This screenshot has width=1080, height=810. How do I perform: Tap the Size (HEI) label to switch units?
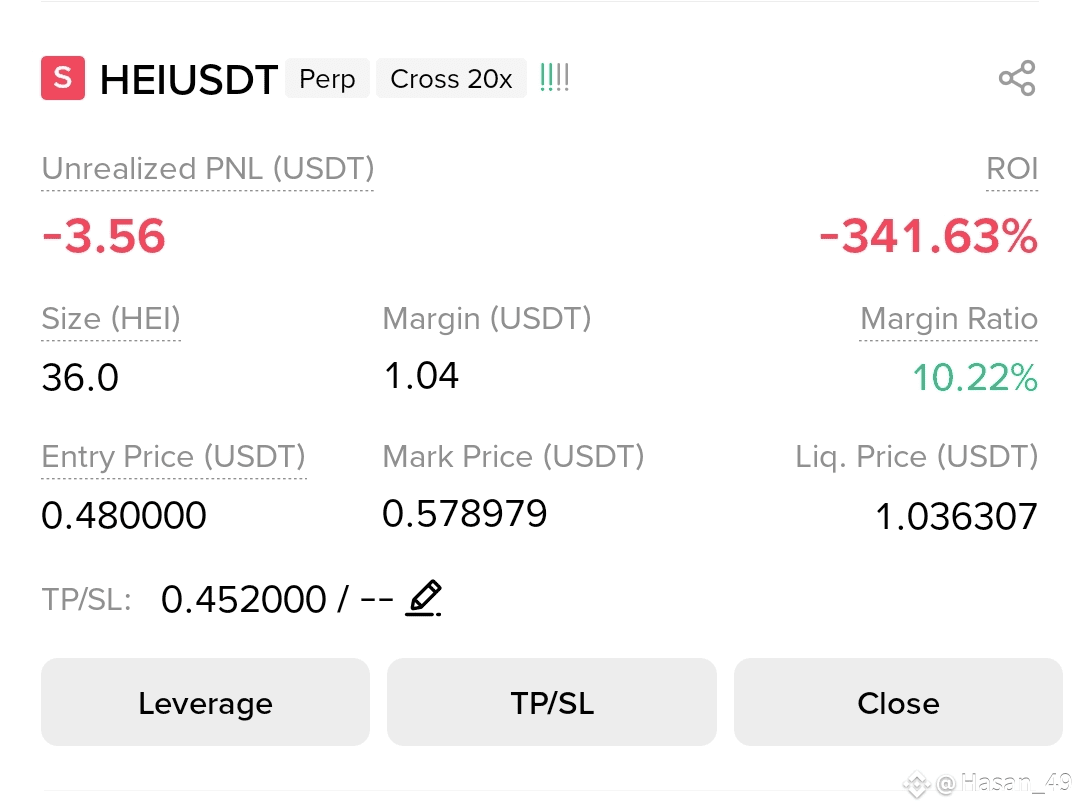click(111, 319)
